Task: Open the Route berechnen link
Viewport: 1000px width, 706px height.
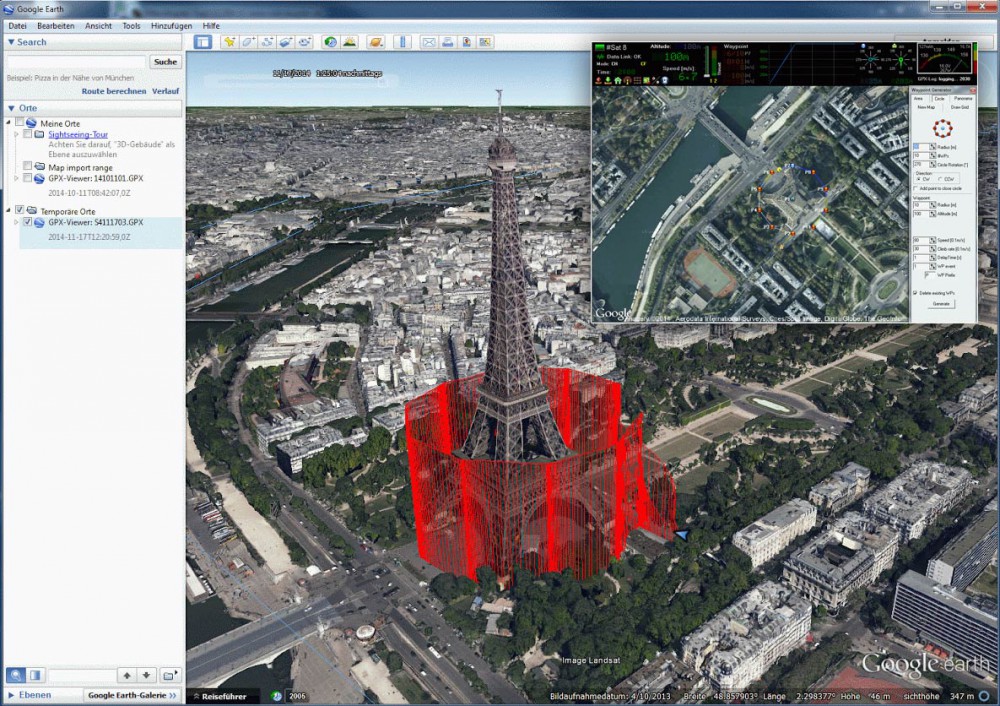Action: point(114,91)
